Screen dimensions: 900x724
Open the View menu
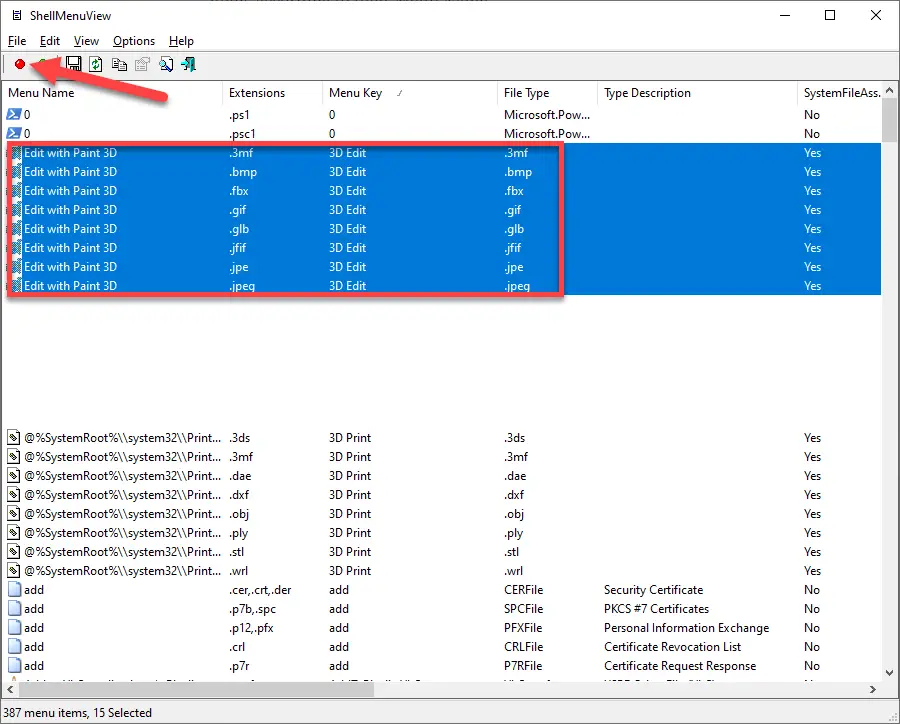pyautogui.click(x=86, y=41)
